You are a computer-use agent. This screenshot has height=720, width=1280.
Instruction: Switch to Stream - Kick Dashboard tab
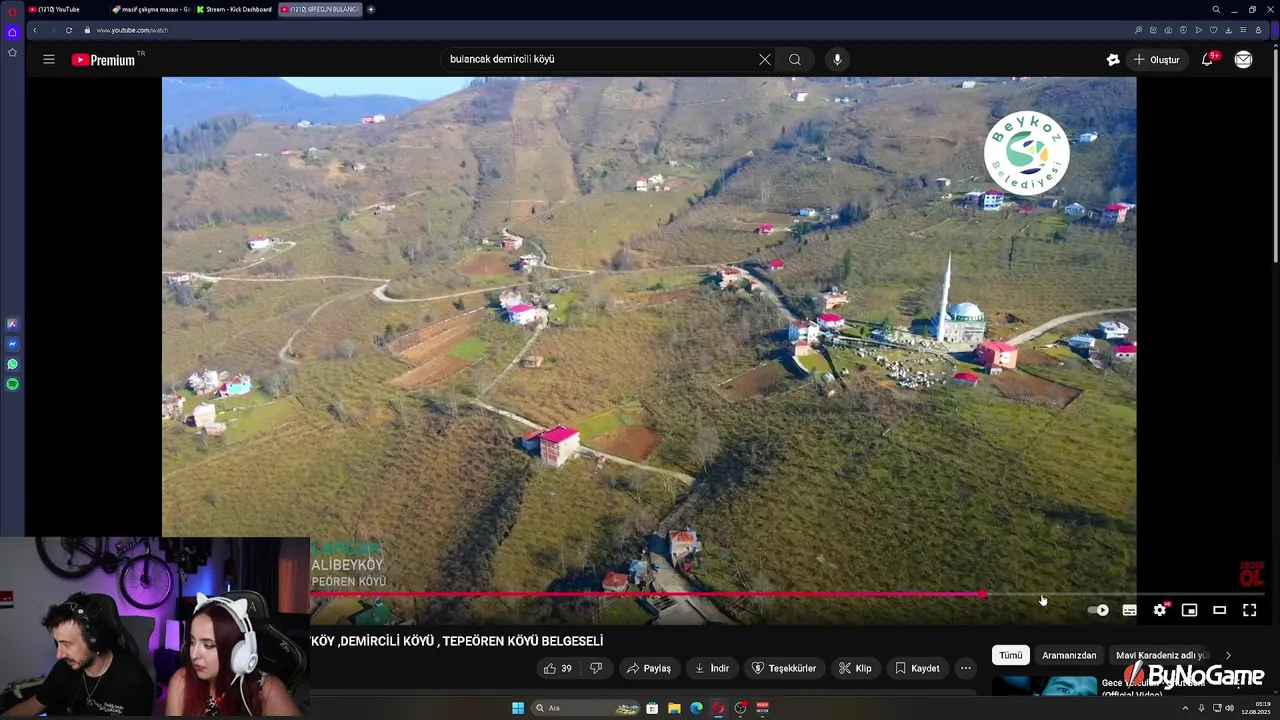(234, 9)
